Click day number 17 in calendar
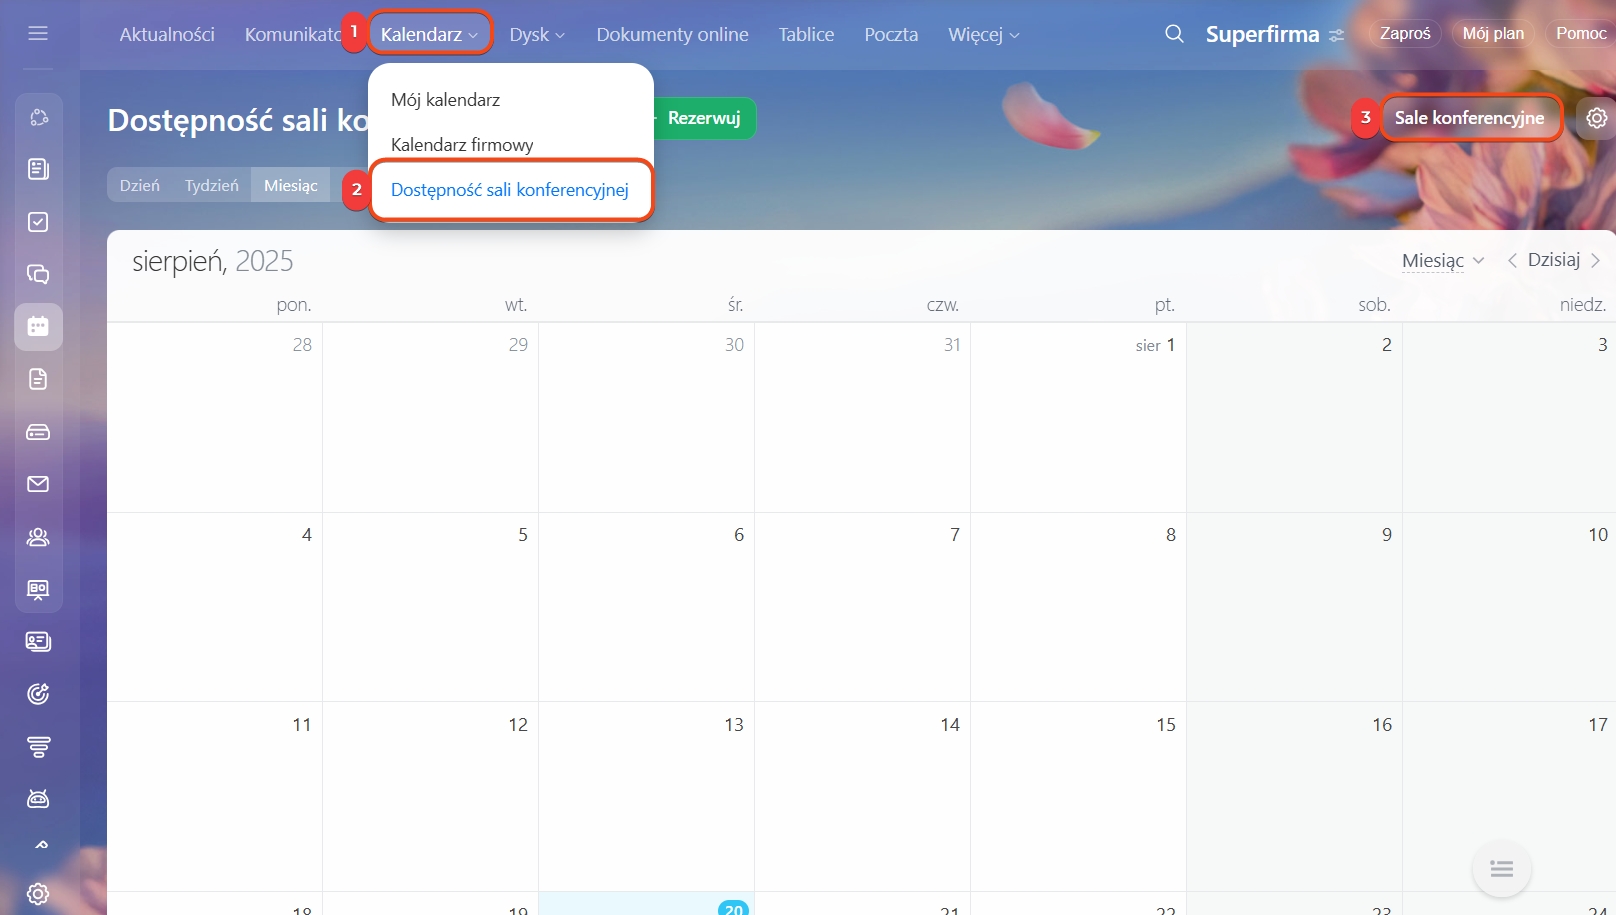The width and height of the screenshot is (1616, 915). pyautogui.click(x=1598, y=724)
